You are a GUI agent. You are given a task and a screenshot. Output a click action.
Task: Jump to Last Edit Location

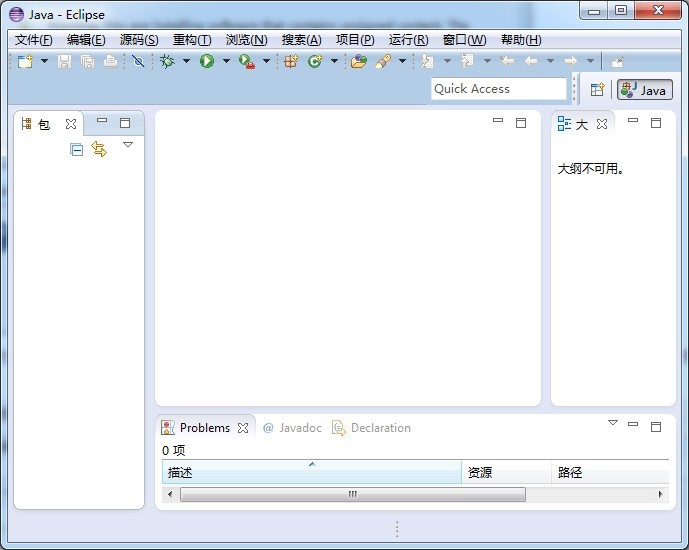[x=508, y=61]
